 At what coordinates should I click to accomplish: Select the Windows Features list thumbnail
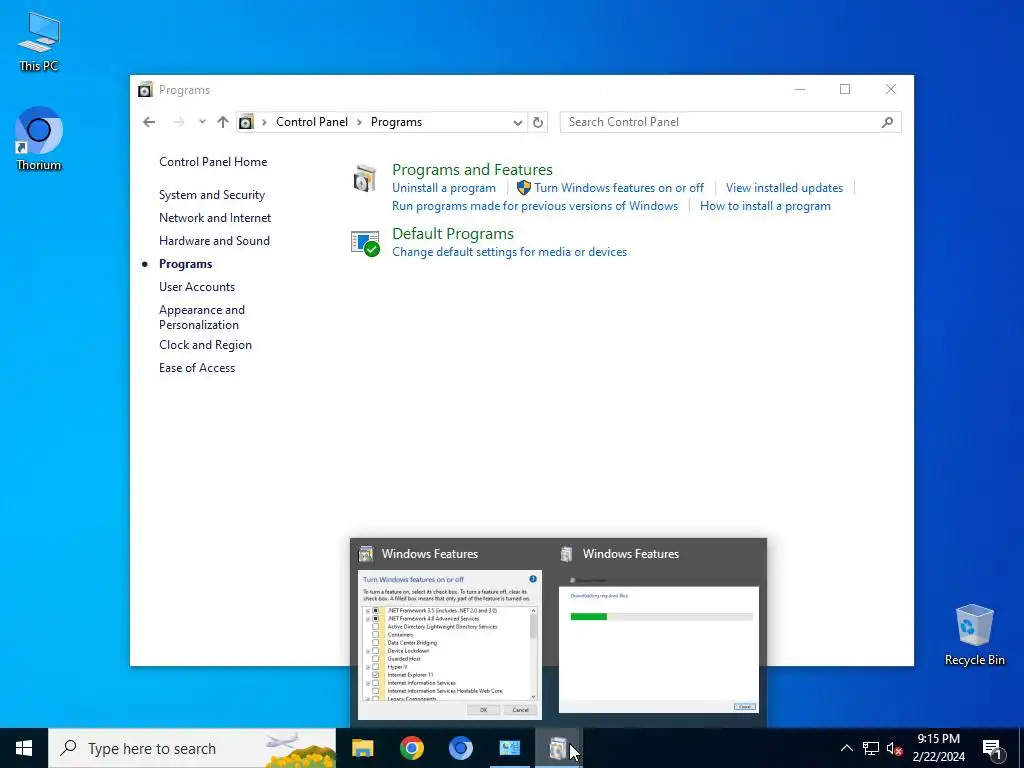point(450,645)
